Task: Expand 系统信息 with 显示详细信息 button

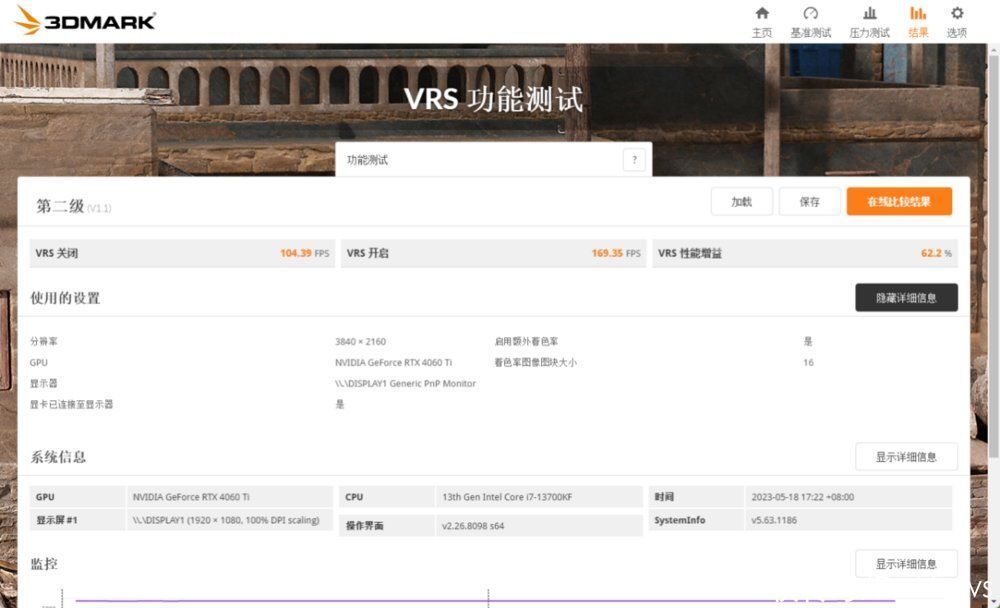Action: pyautogui.click(x=906, y=457)
